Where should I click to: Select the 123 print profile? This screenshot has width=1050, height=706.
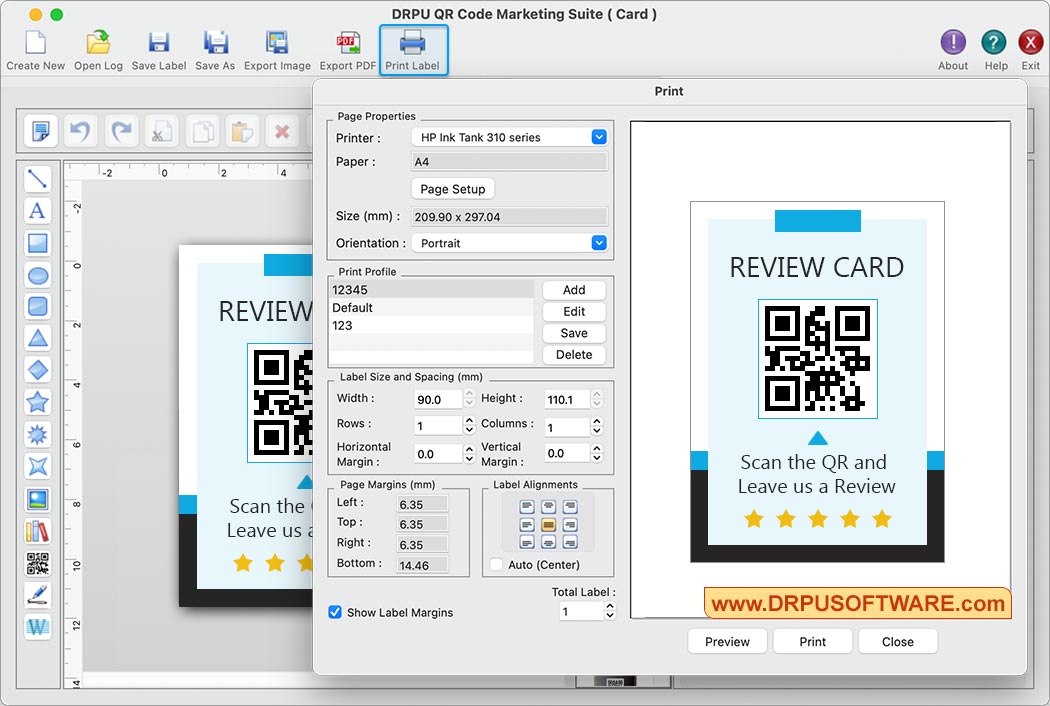coord(430,326)
